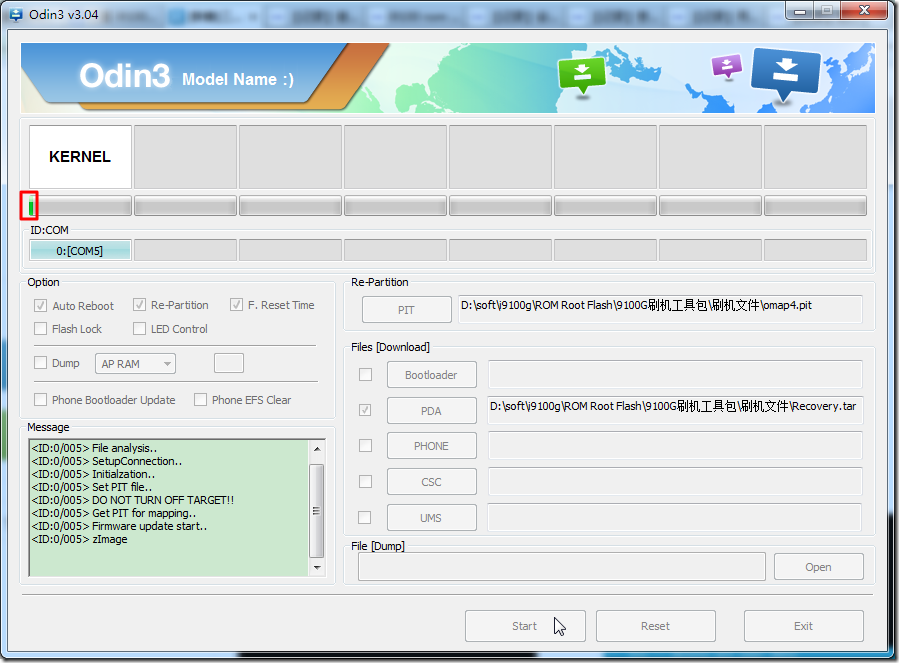This screenshot has height=663, width=899.
Task: Enable Phone EFS Clear checkbox
Action: [200, 399]
